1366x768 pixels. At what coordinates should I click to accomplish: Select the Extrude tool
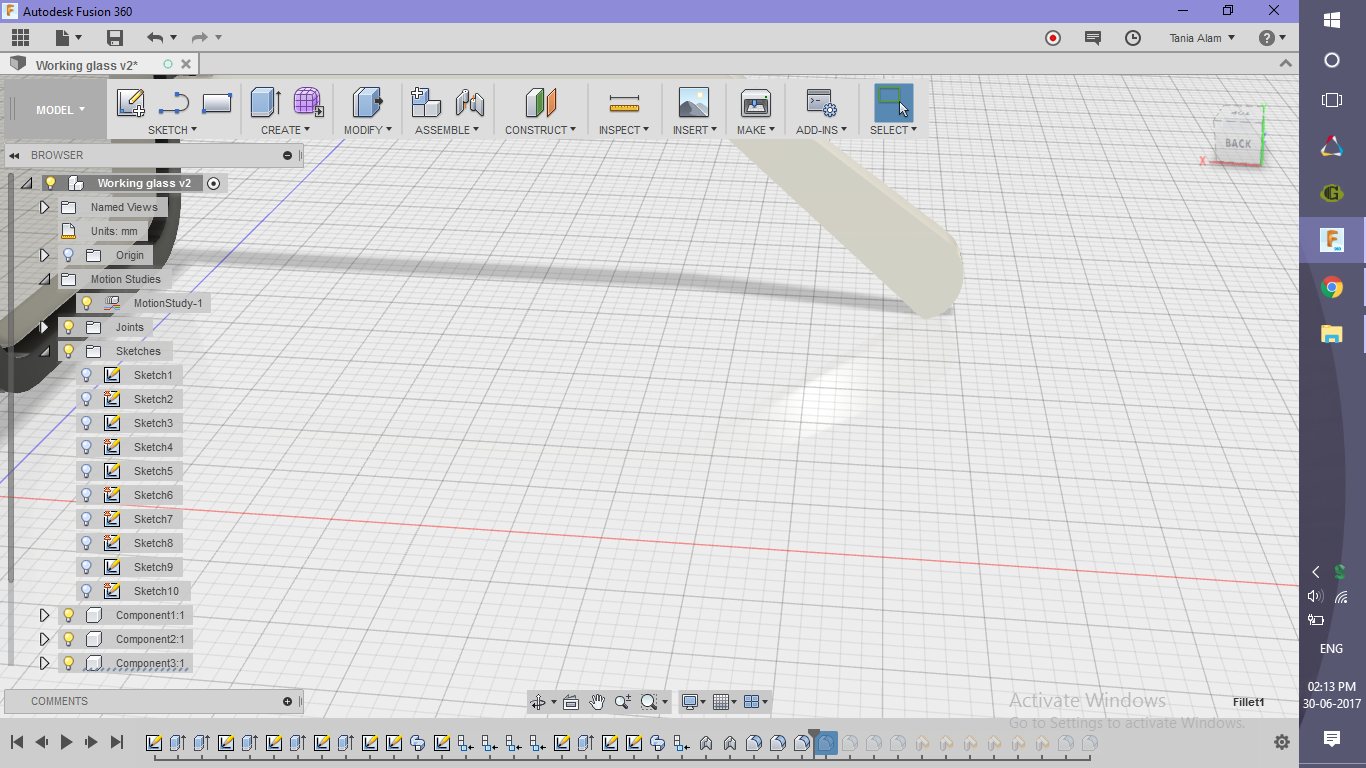[265, 102]
